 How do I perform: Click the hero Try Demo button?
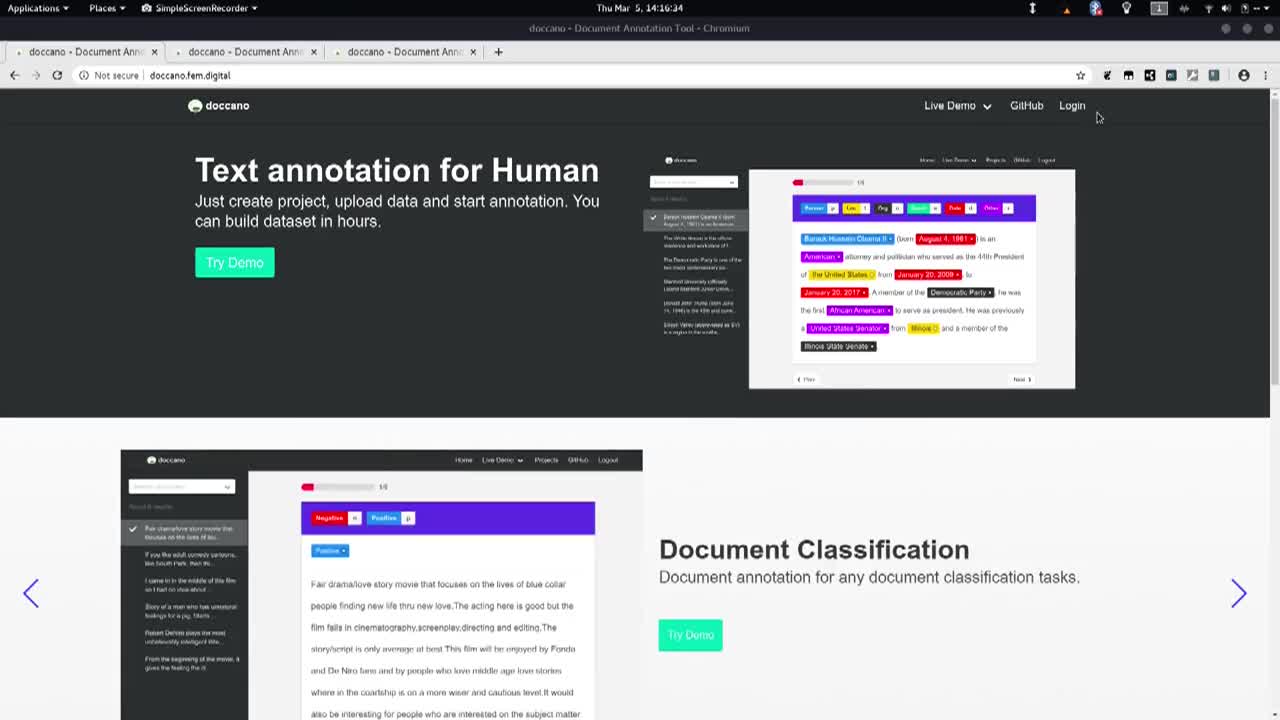pos(234,262)
